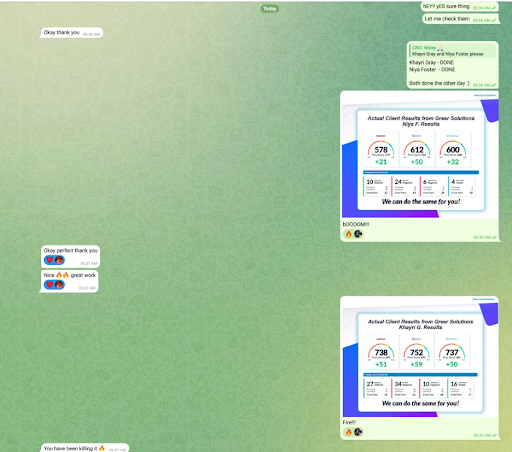Click the Today date pill
Image resolution: width=512 pixels, height=452 pixels.
[270, 9]
